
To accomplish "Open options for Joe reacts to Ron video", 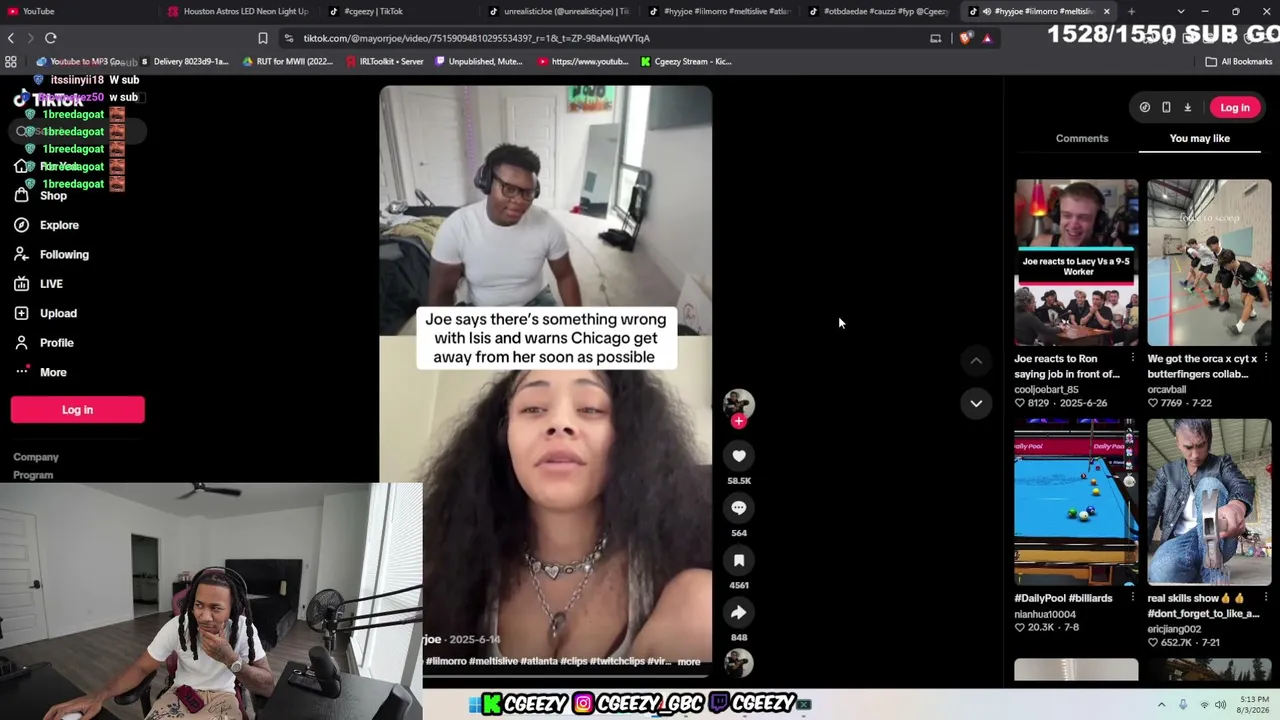I will (1133, 358).
